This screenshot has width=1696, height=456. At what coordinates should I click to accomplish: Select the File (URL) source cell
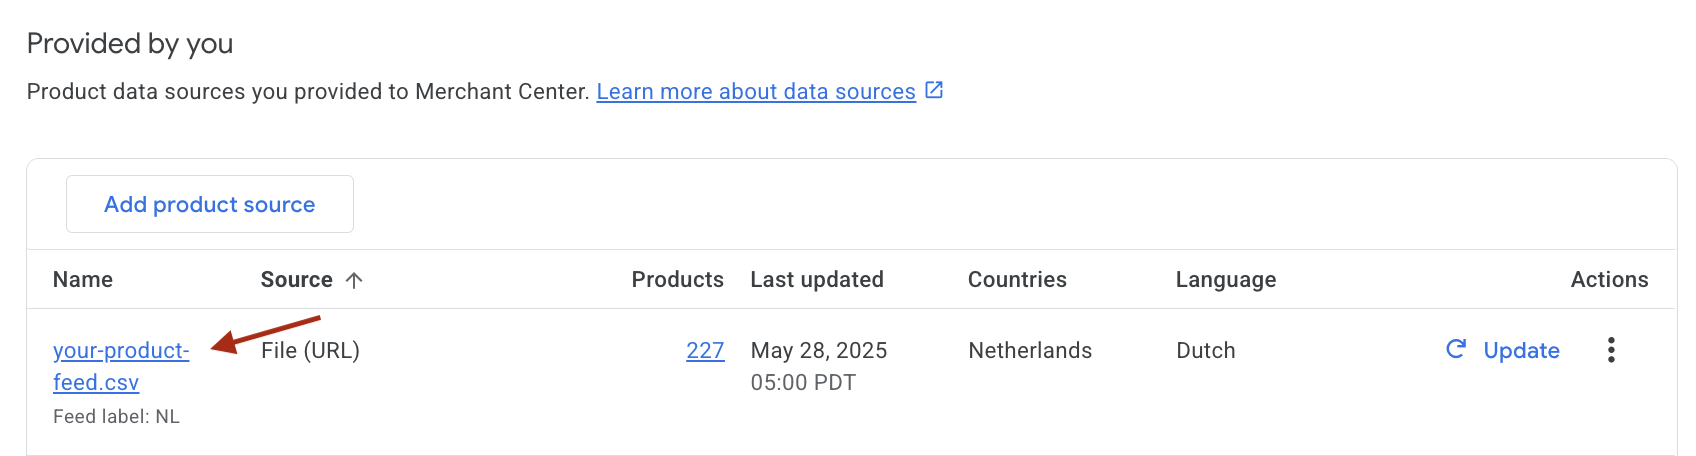(310, 351)
